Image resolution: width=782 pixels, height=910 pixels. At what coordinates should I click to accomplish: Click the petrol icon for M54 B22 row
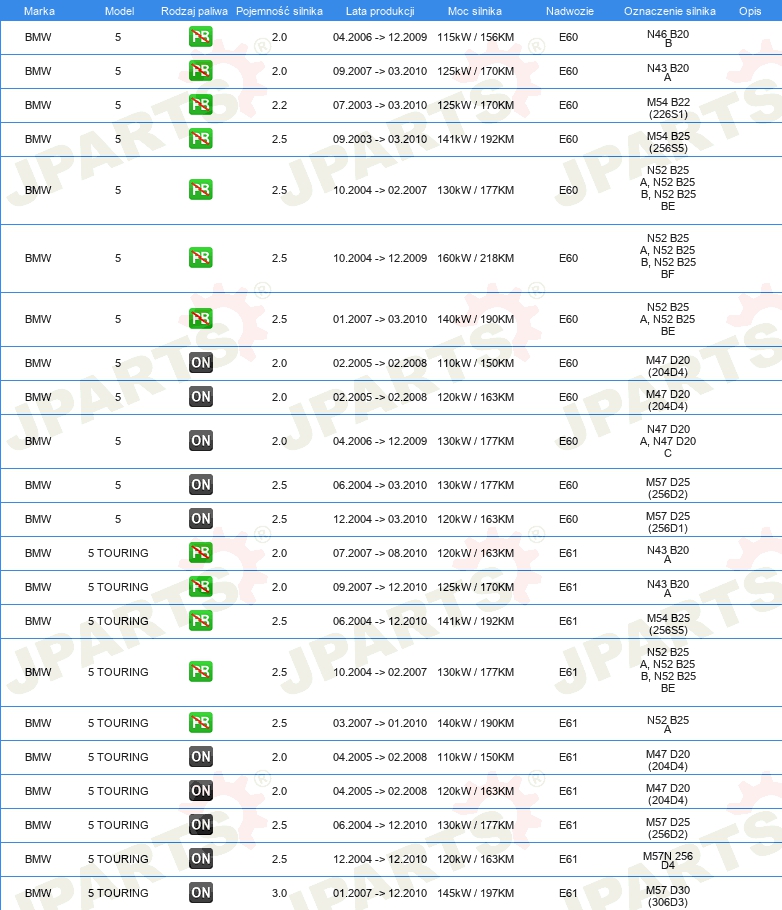(200, 105)
